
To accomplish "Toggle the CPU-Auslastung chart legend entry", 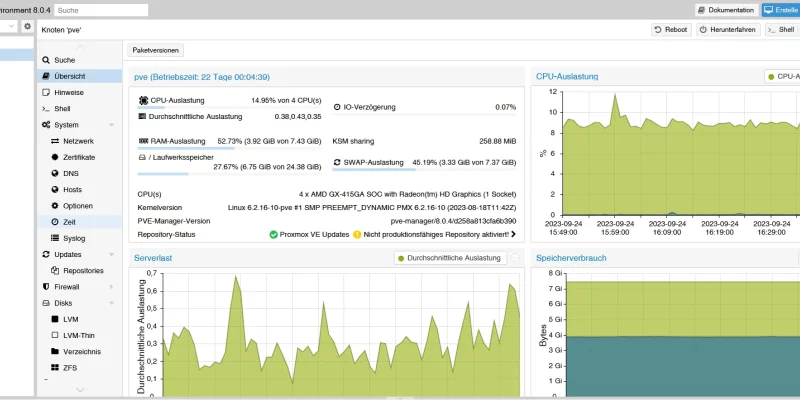I will (783, 77).
